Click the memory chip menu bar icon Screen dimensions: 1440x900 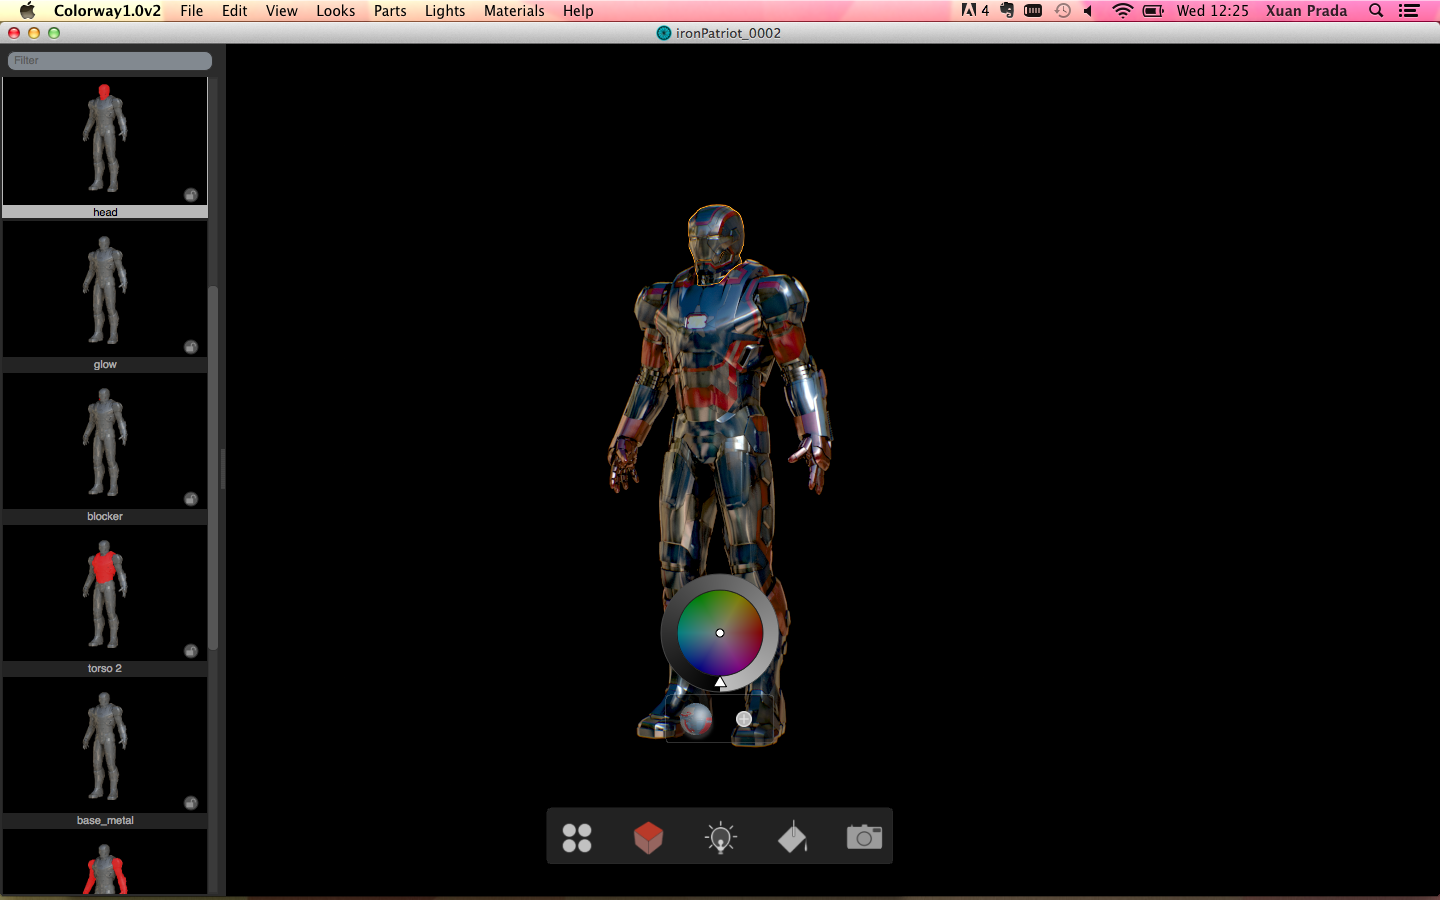coord(1033,11)
